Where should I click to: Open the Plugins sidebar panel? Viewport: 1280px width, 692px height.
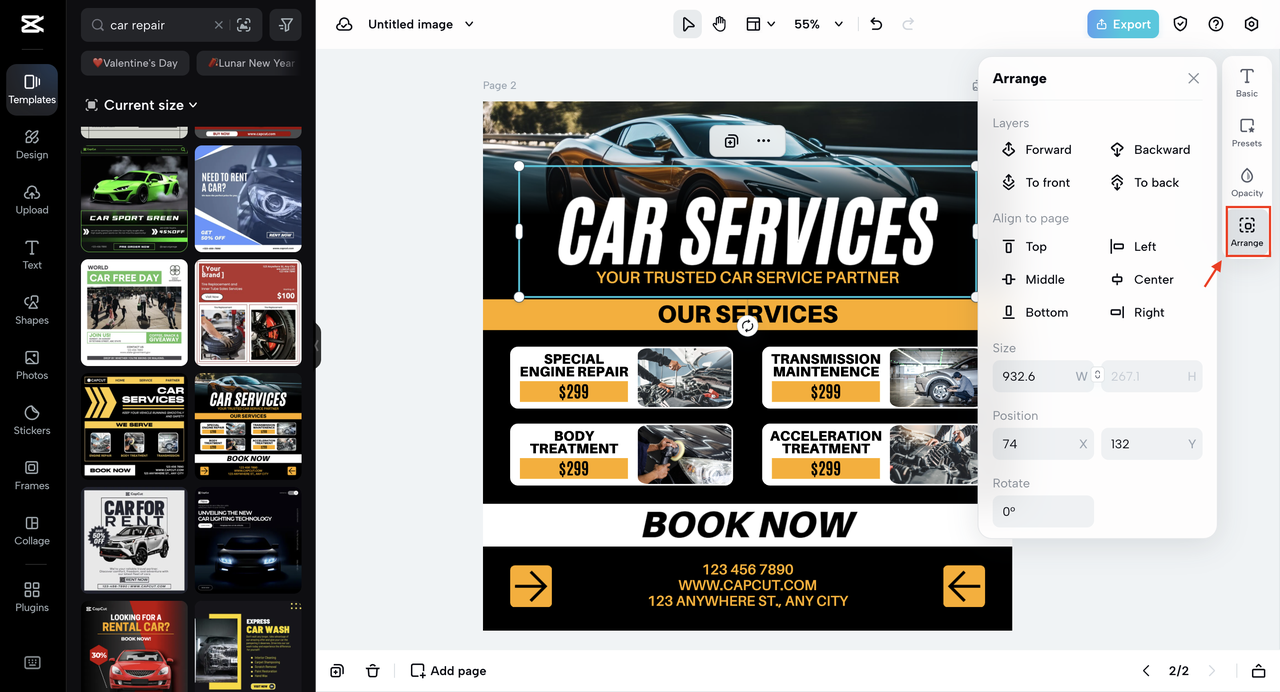click(x=32, y=597)
